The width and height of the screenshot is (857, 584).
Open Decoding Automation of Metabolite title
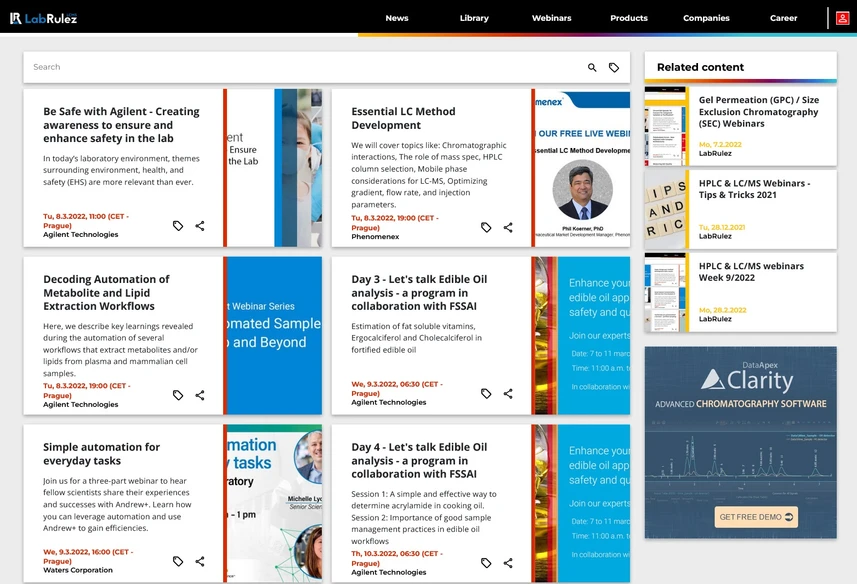click(106, 293)
